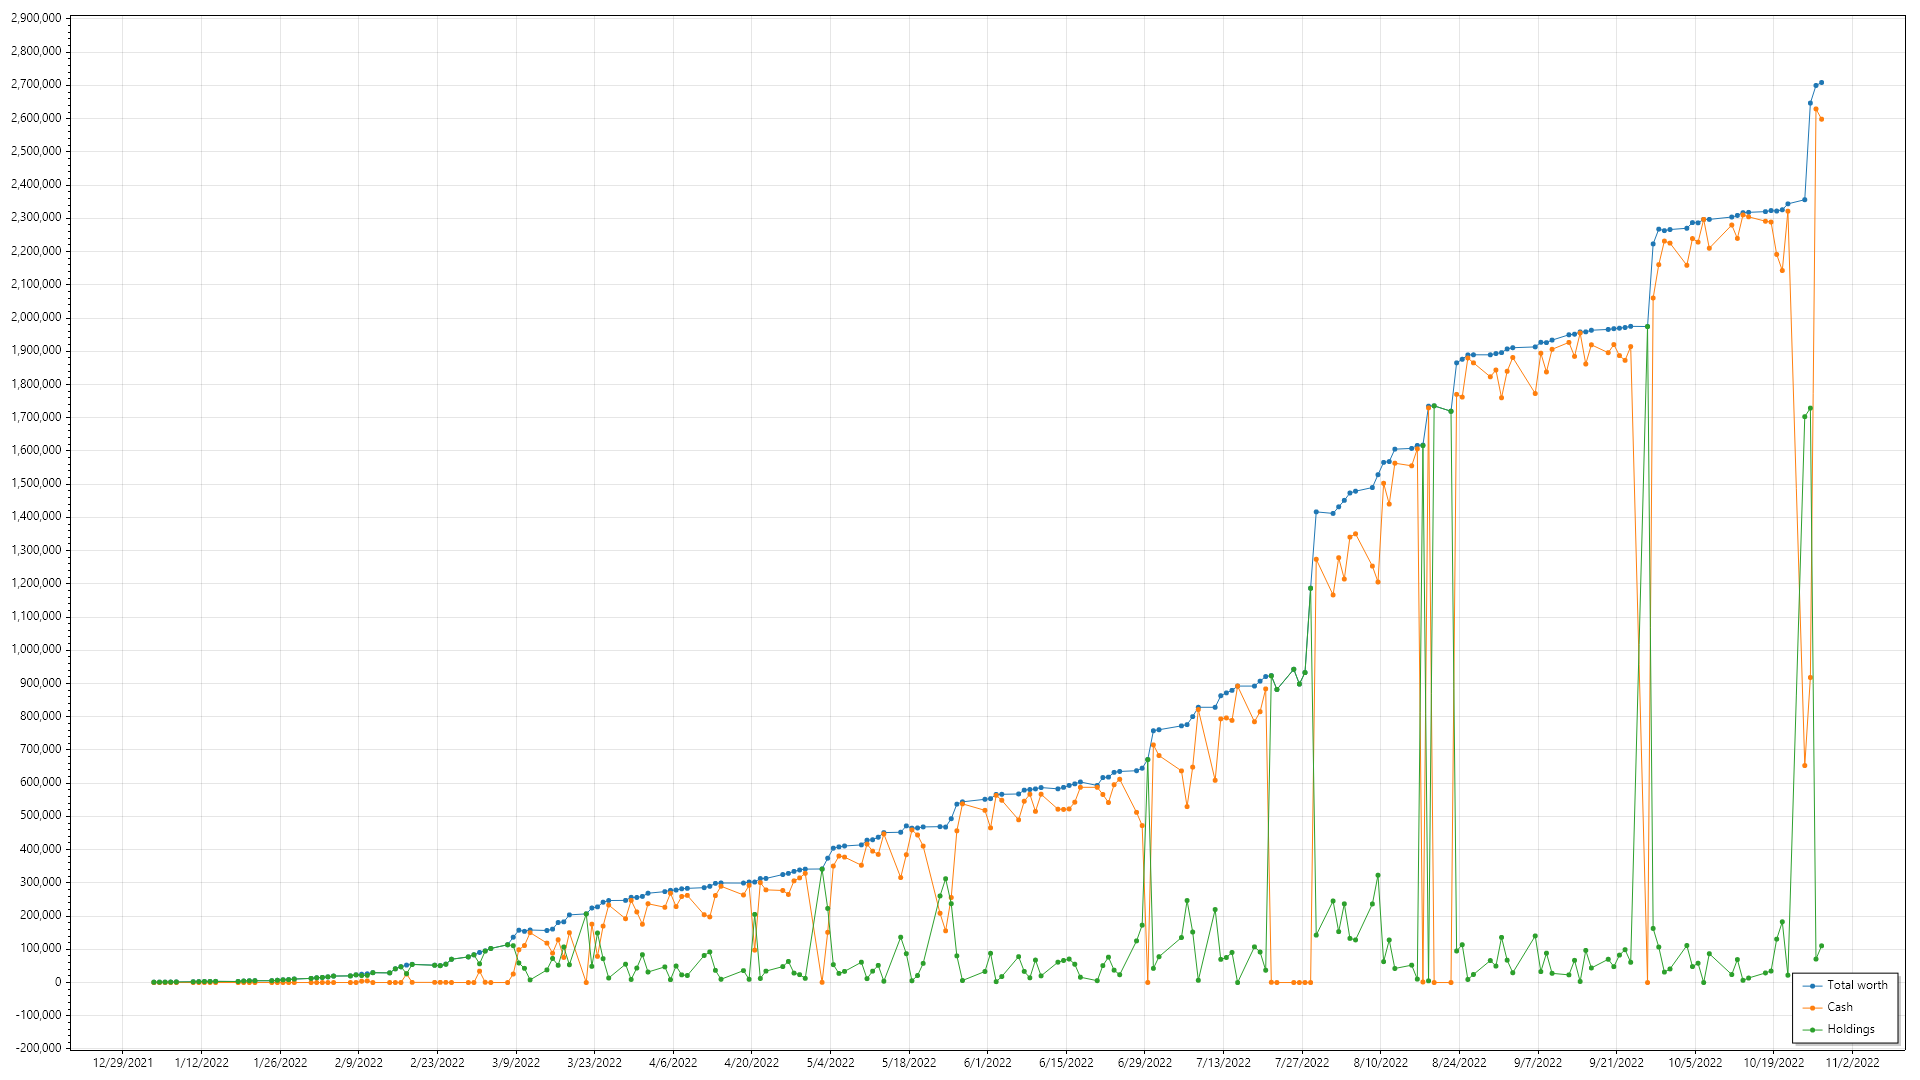The width and height of the screenshot is (1920, 1080).
Task: Click the 300,000 y-axis label
Action: tap(40, 882)
